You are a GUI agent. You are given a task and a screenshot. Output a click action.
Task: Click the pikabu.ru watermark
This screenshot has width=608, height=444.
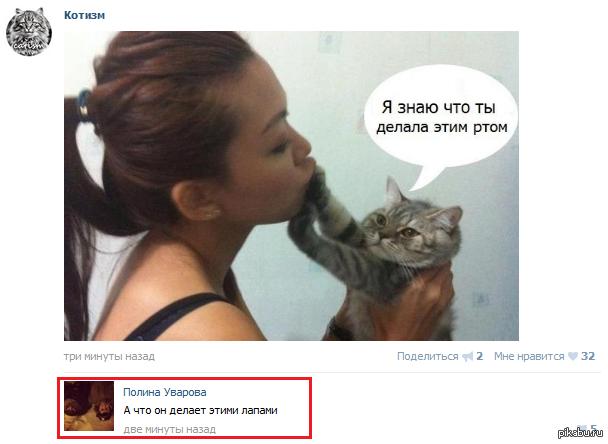point(580,433)
